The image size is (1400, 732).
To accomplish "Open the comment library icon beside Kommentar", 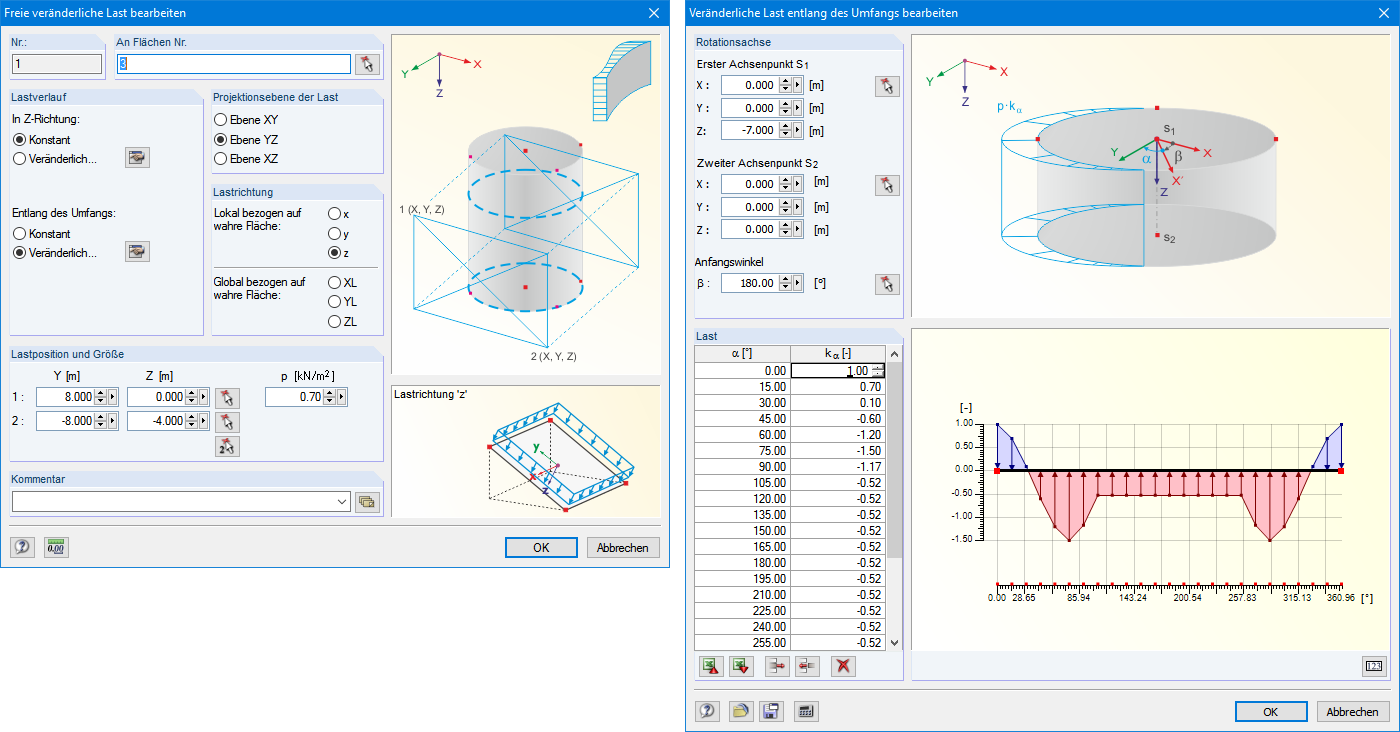I will [367, 502].
